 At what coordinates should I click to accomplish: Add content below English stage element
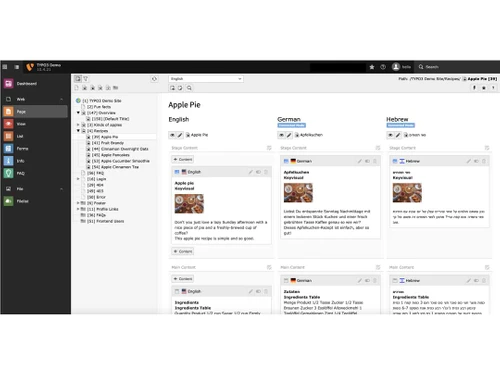[183, 251]
